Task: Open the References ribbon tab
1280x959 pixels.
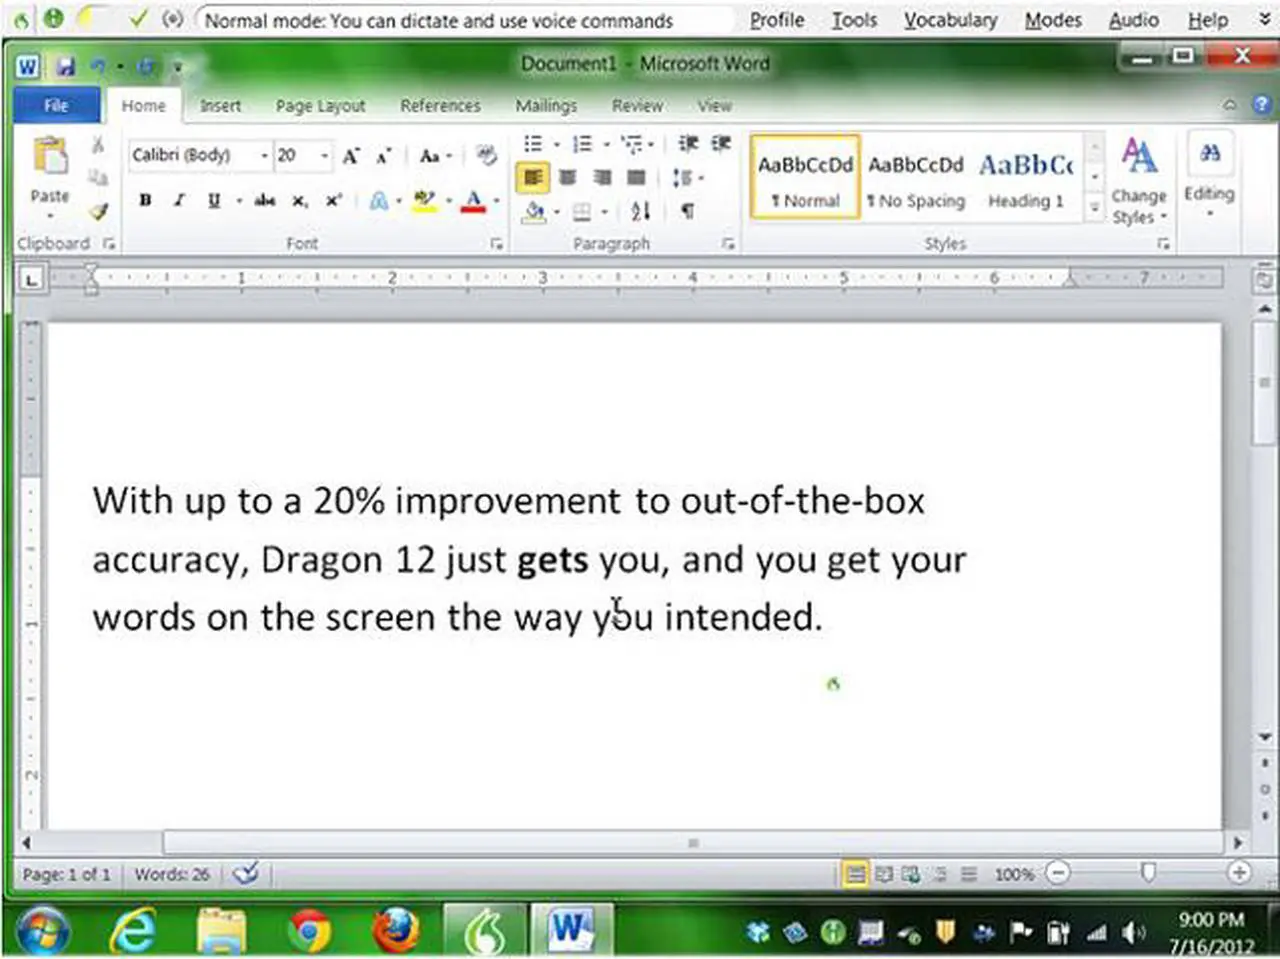Action: pos(440,105)
